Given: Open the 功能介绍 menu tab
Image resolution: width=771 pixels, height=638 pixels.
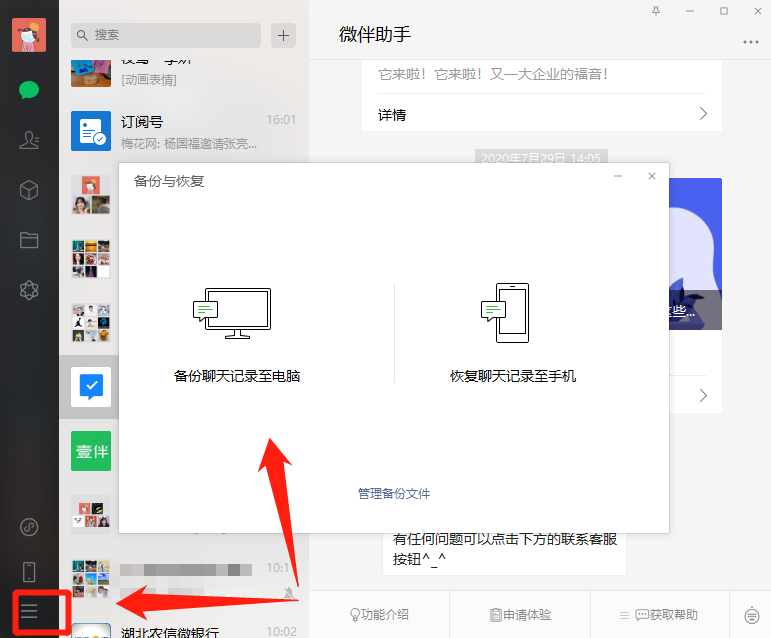Looking at the screenshot, I should pyautogui.click(x=379, y=614).
